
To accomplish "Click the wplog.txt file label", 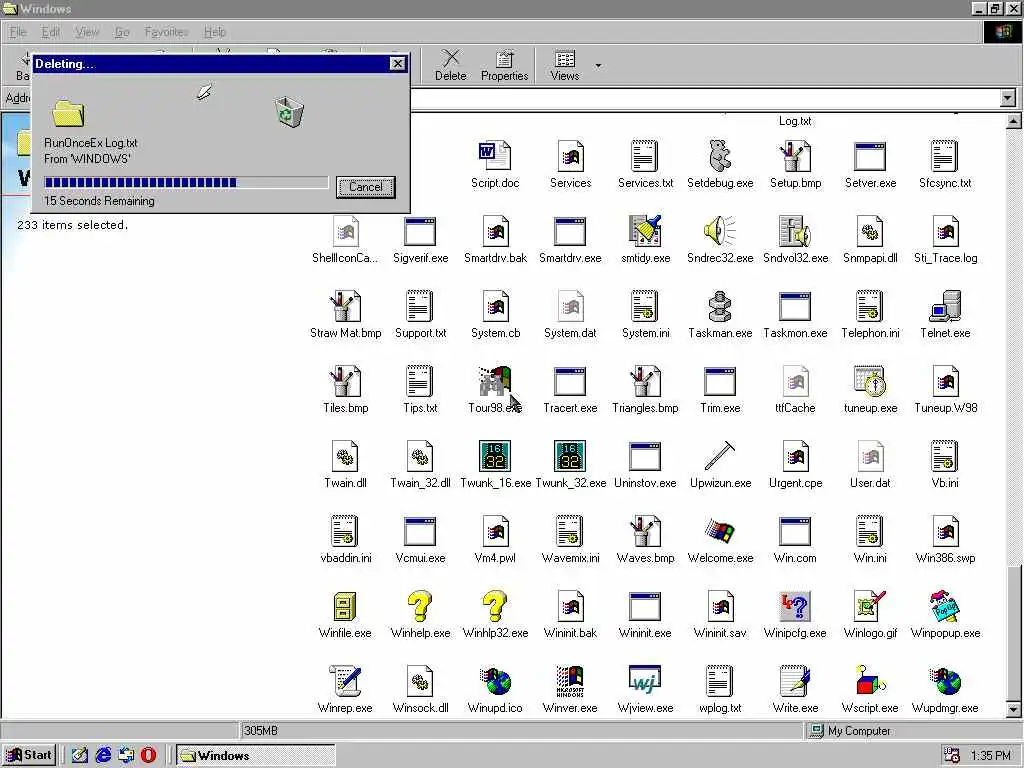I will [720, 708].
